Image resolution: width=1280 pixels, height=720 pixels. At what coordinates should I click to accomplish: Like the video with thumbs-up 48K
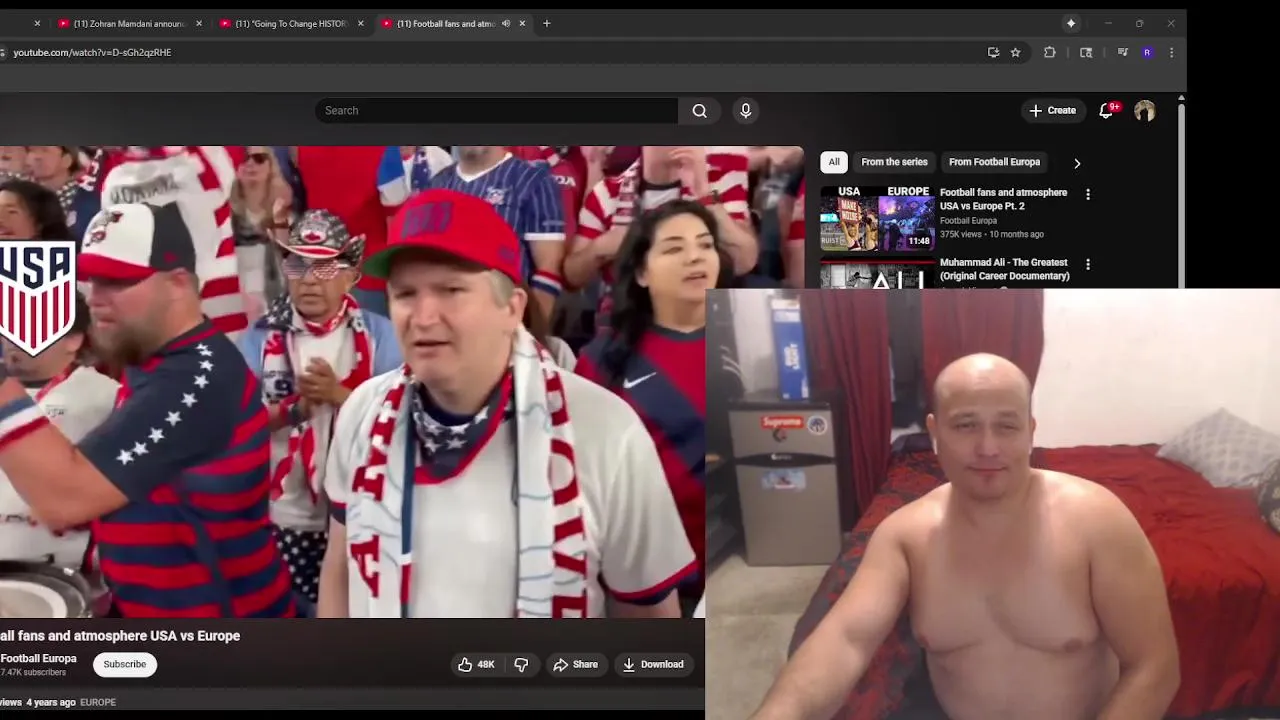tap(476, 664)
